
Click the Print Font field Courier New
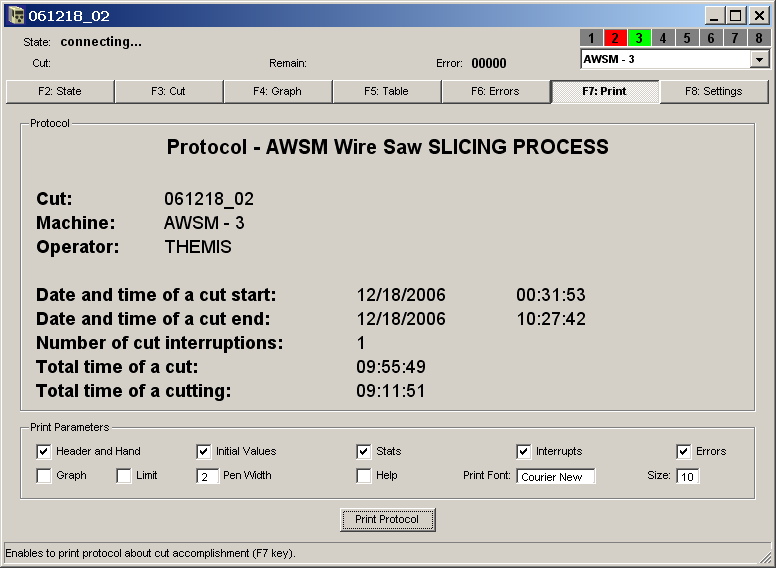(555, 477)
